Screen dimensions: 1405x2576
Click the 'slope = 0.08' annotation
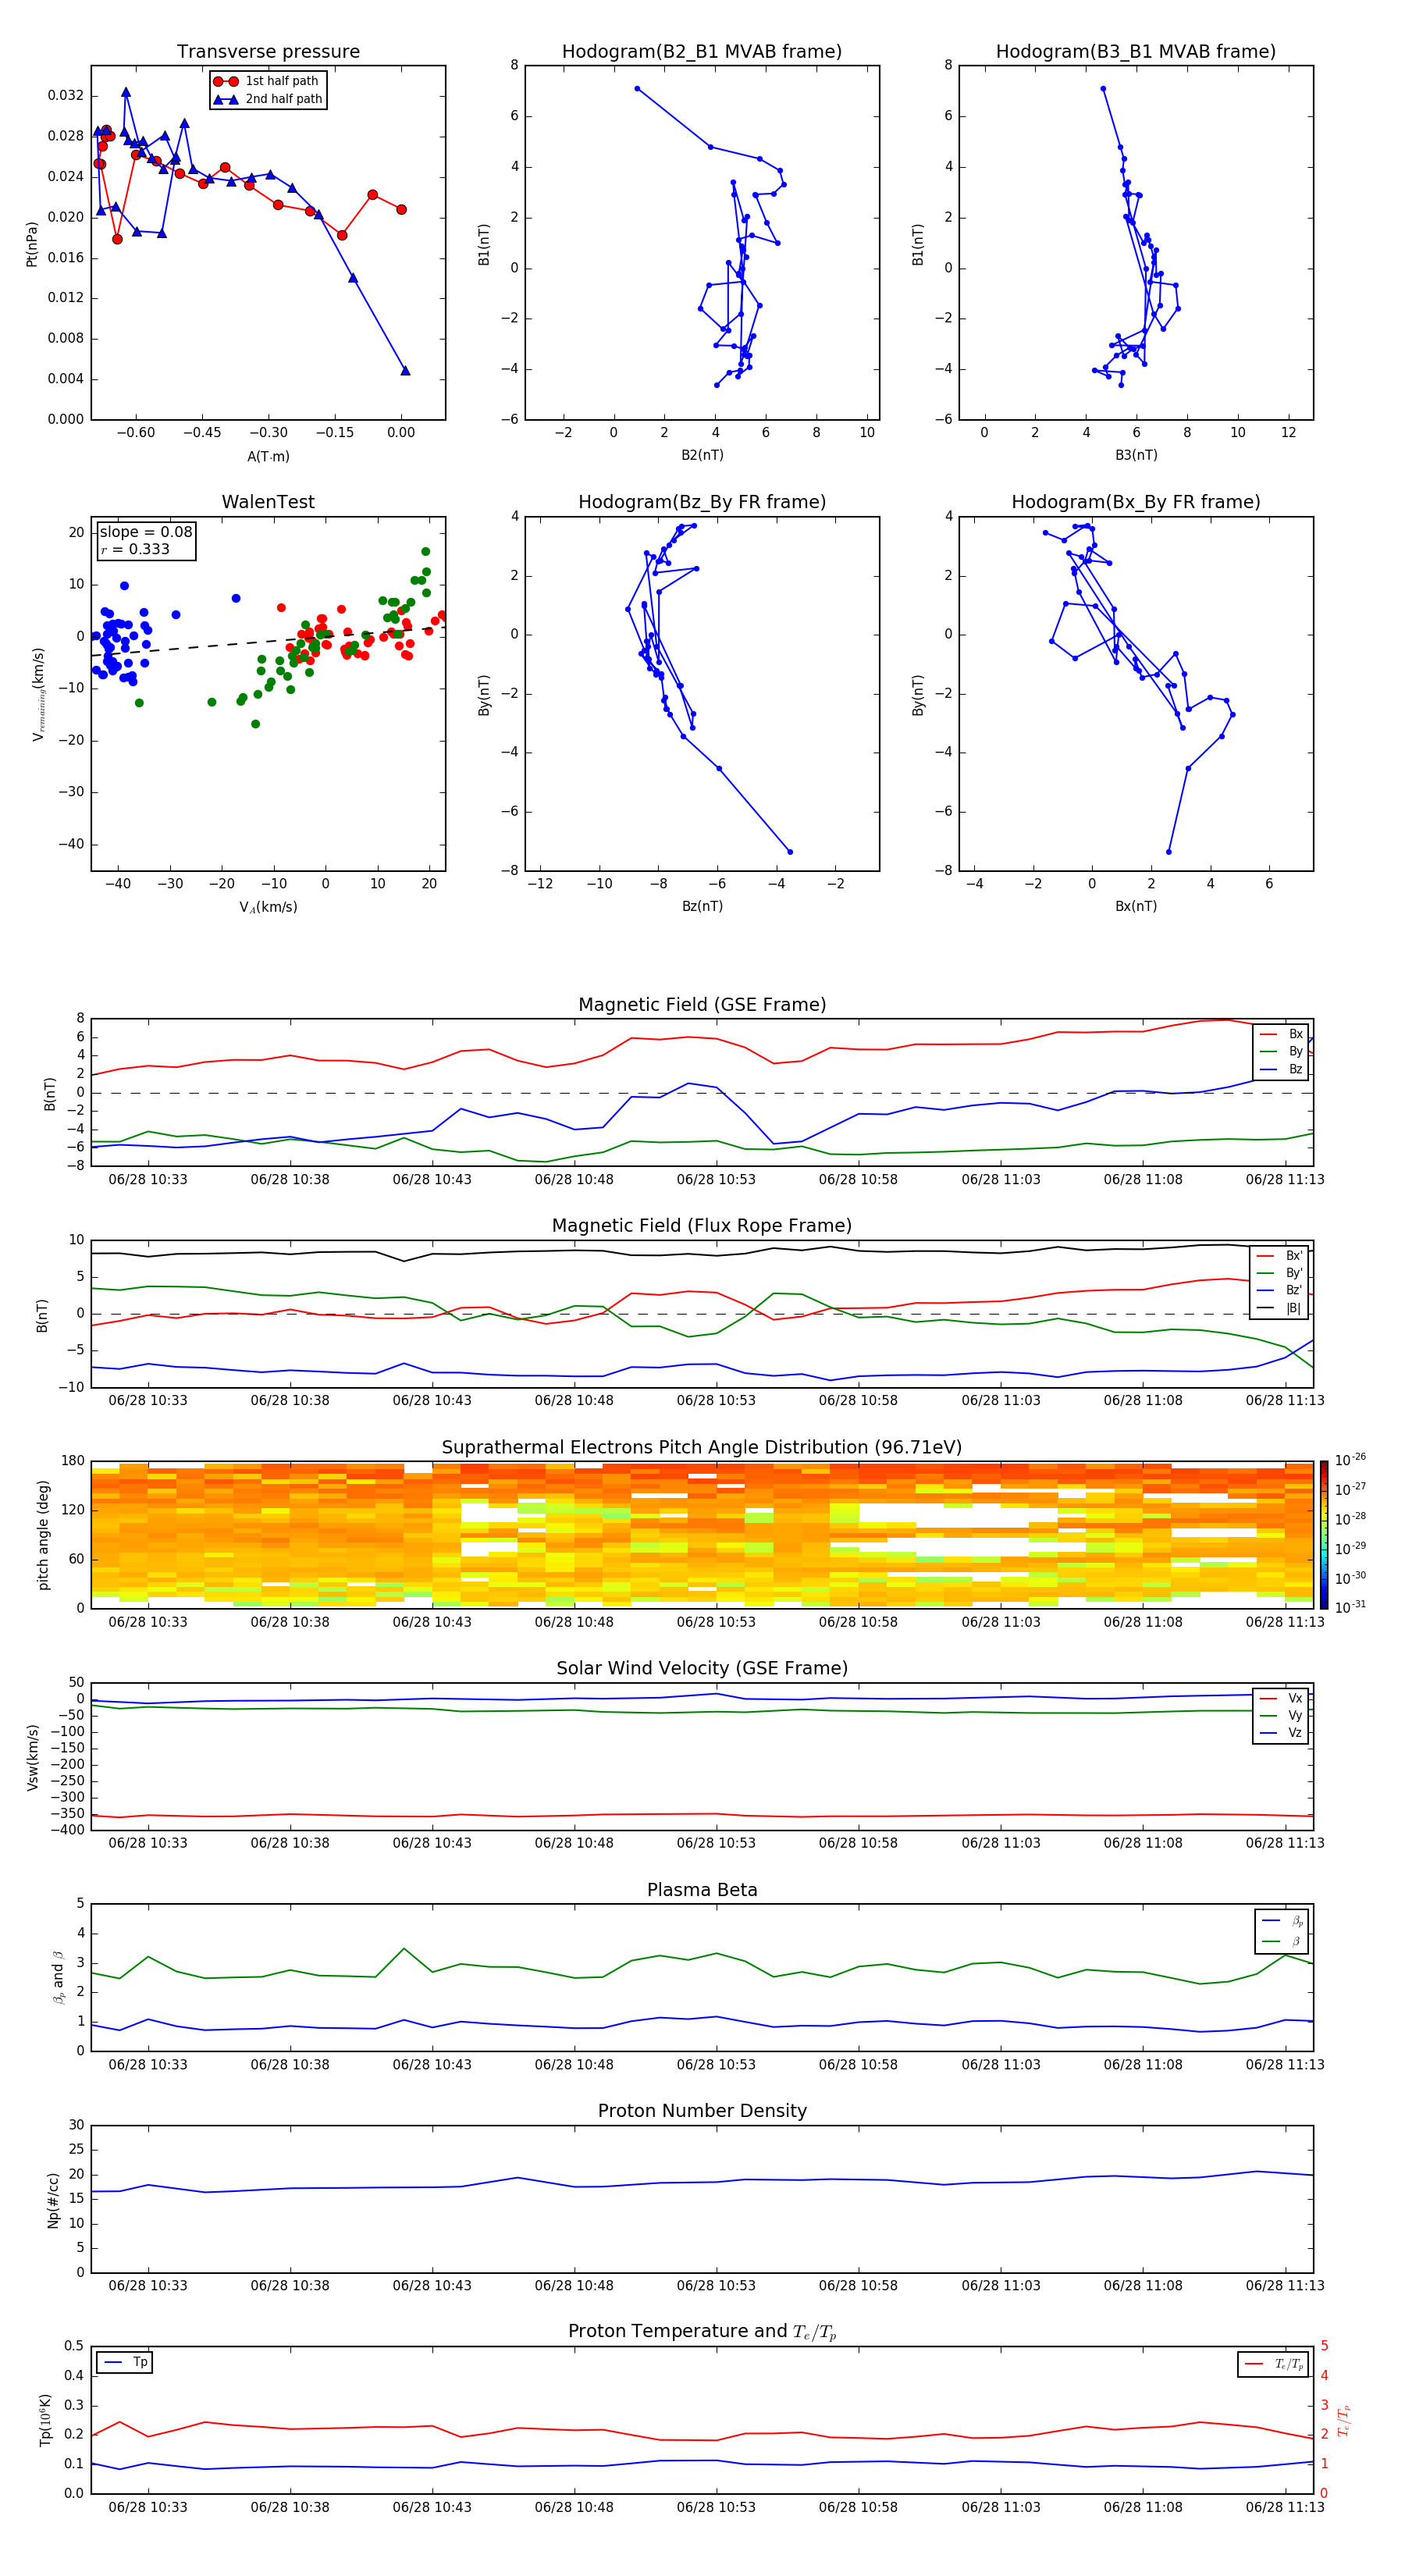pos(146,532)
